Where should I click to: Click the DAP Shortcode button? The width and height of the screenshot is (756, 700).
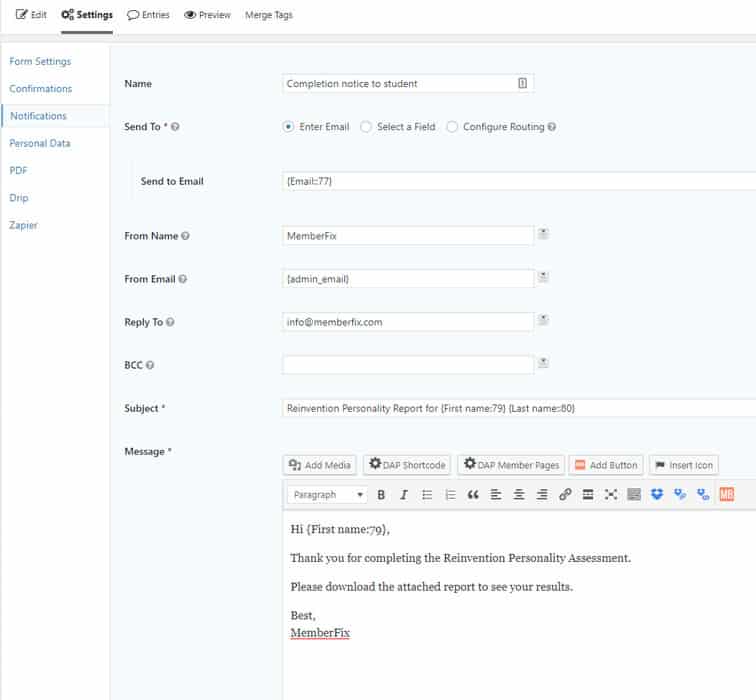(407, 465)
